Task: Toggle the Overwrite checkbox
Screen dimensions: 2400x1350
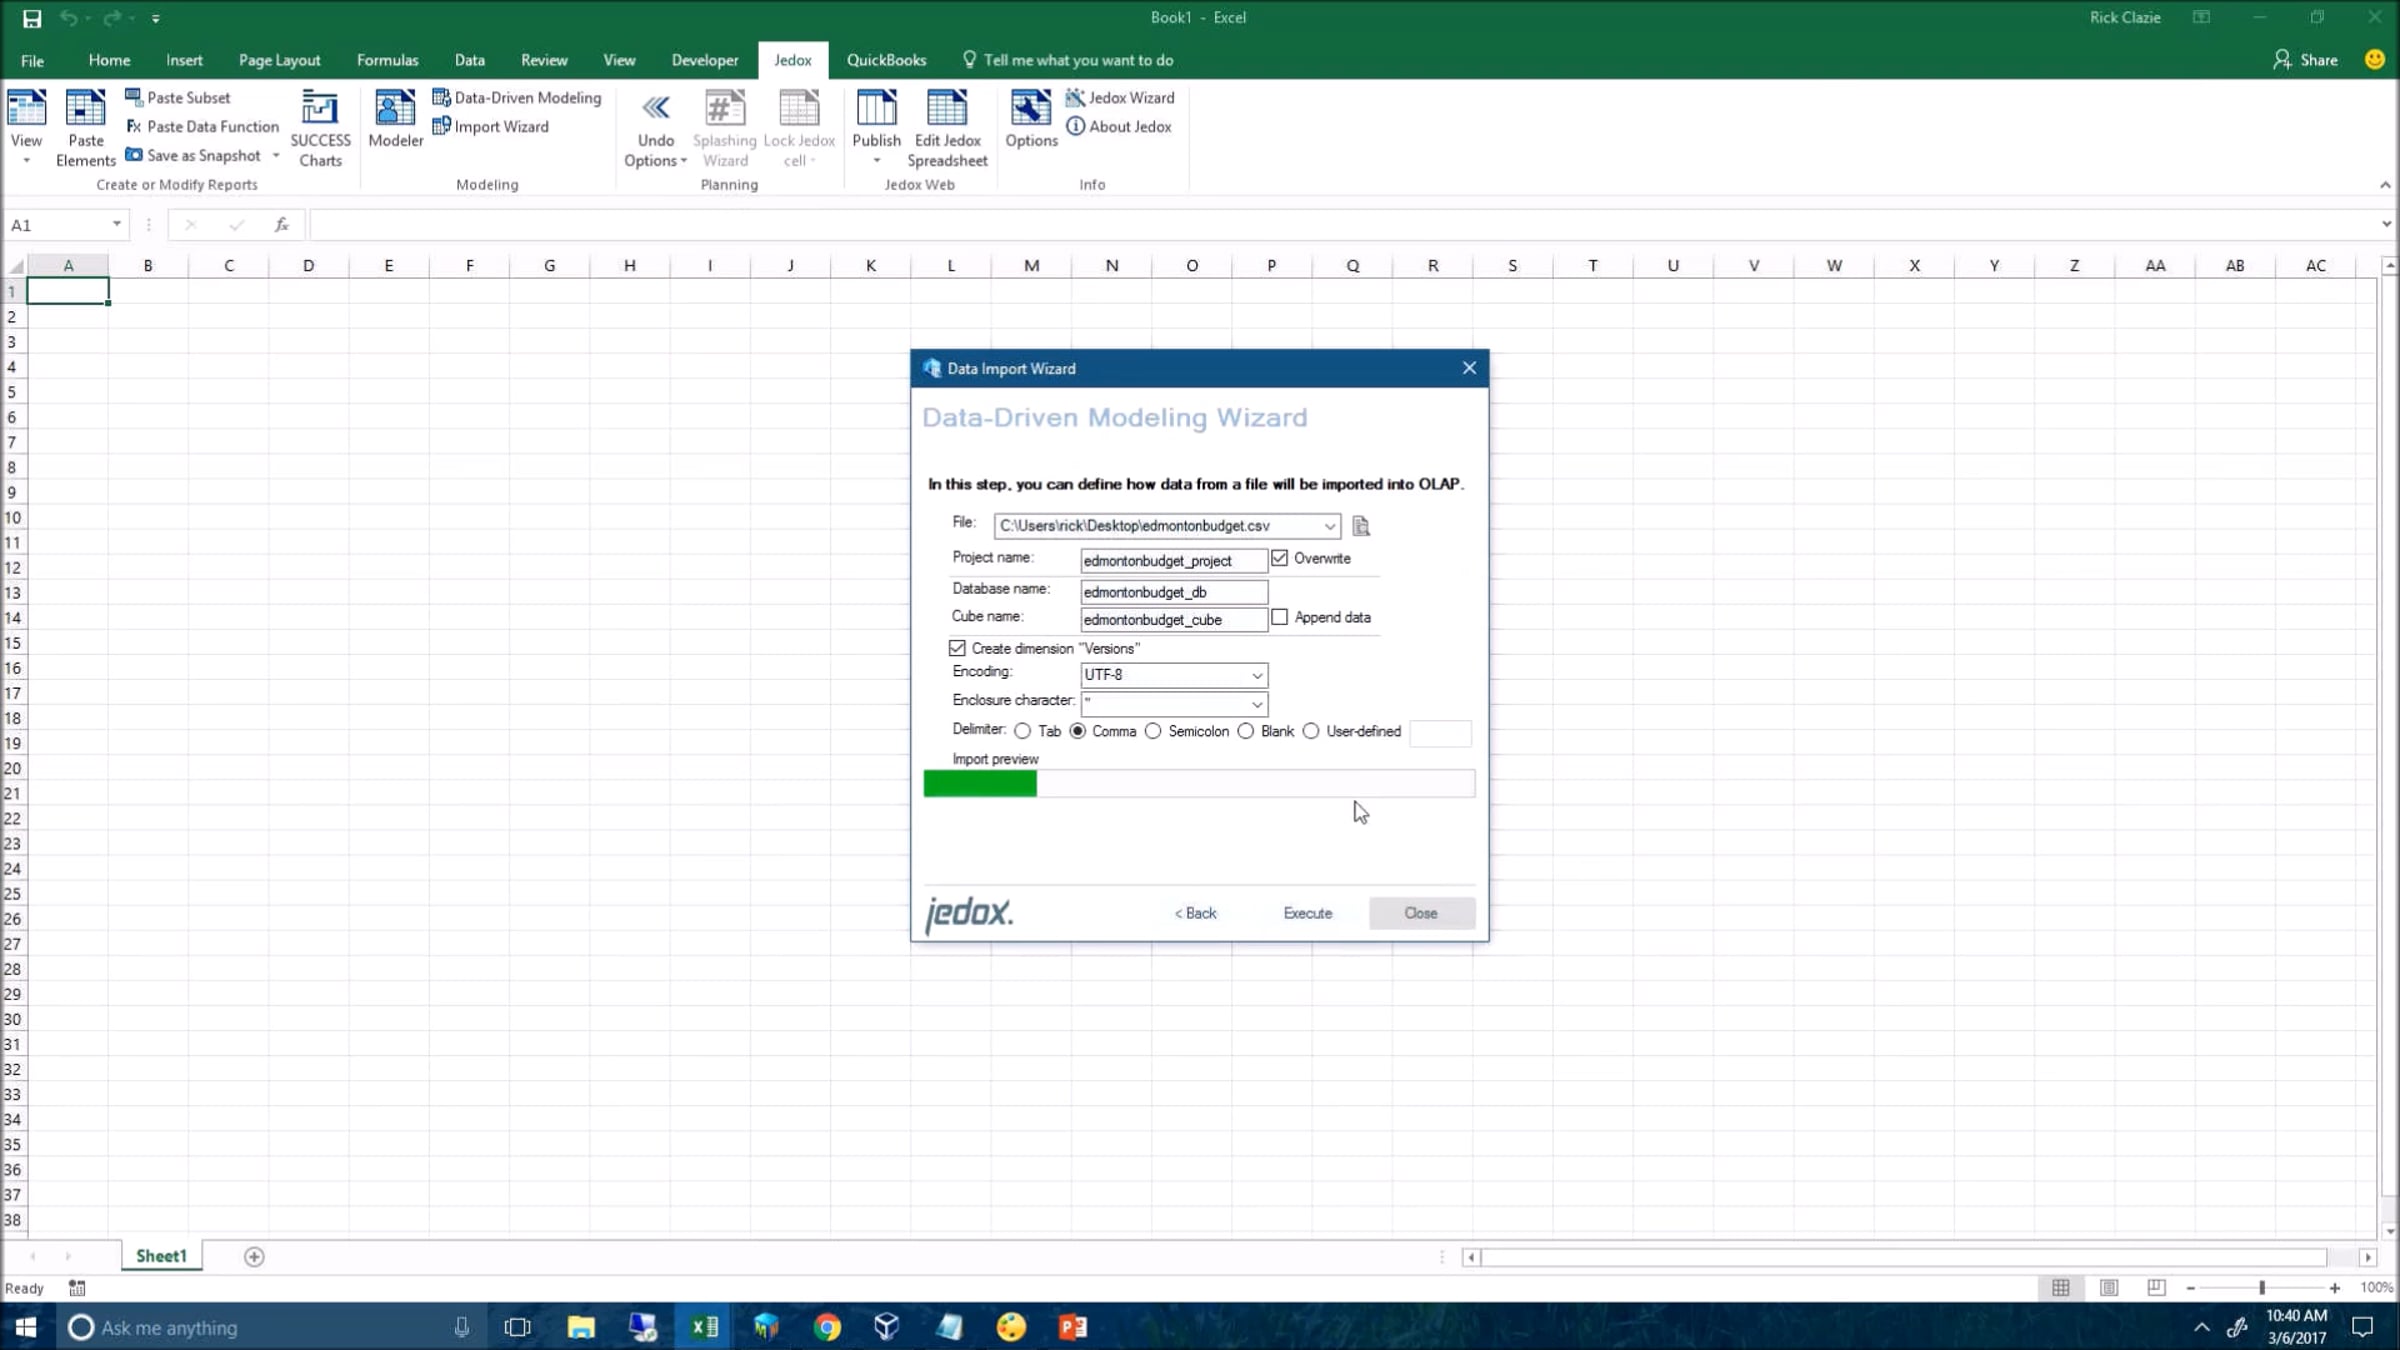Action: 1280,558
